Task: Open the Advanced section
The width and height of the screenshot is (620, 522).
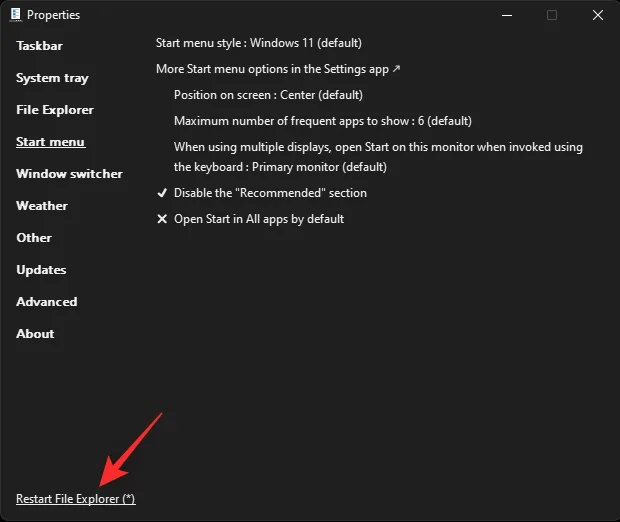Action: coord(47,302)
